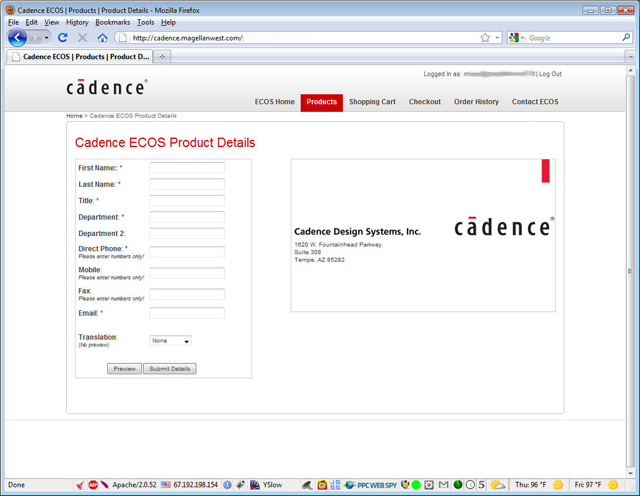
Task: Open the Edit menu
Action: tap(31, 22)
